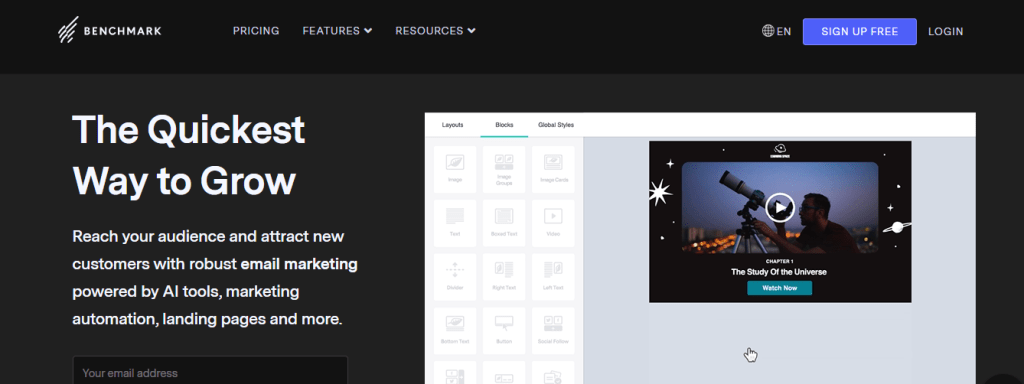Click The Quickest Way to Grow heading
This screenshot has width=1024, height=384.
point(189,155)
